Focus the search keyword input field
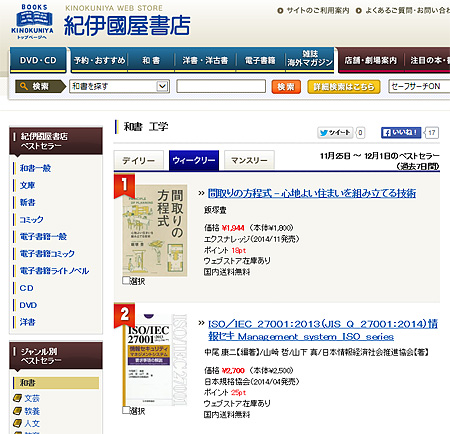Viewport: 450px width, 434px height. pyautogui.click(x=221, y=86)
